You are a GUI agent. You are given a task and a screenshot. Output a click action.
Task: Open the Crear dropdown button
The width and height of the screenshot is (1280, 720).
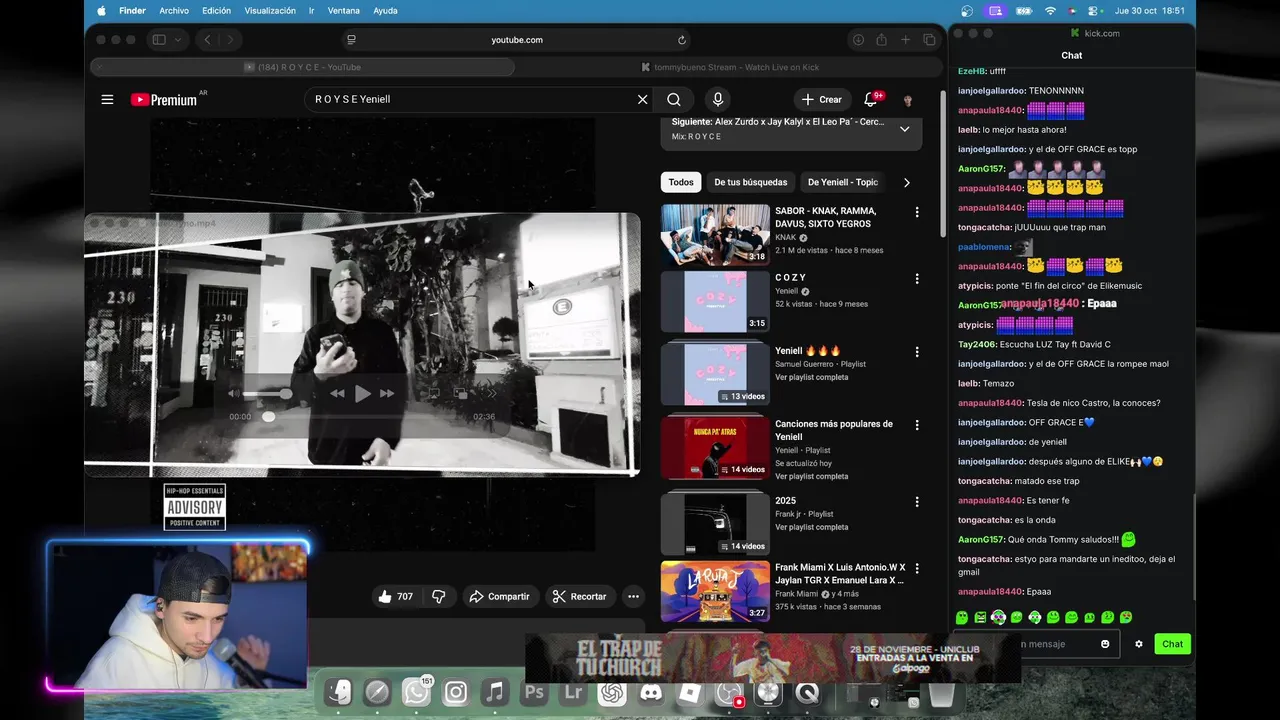[x=821, y=99]
